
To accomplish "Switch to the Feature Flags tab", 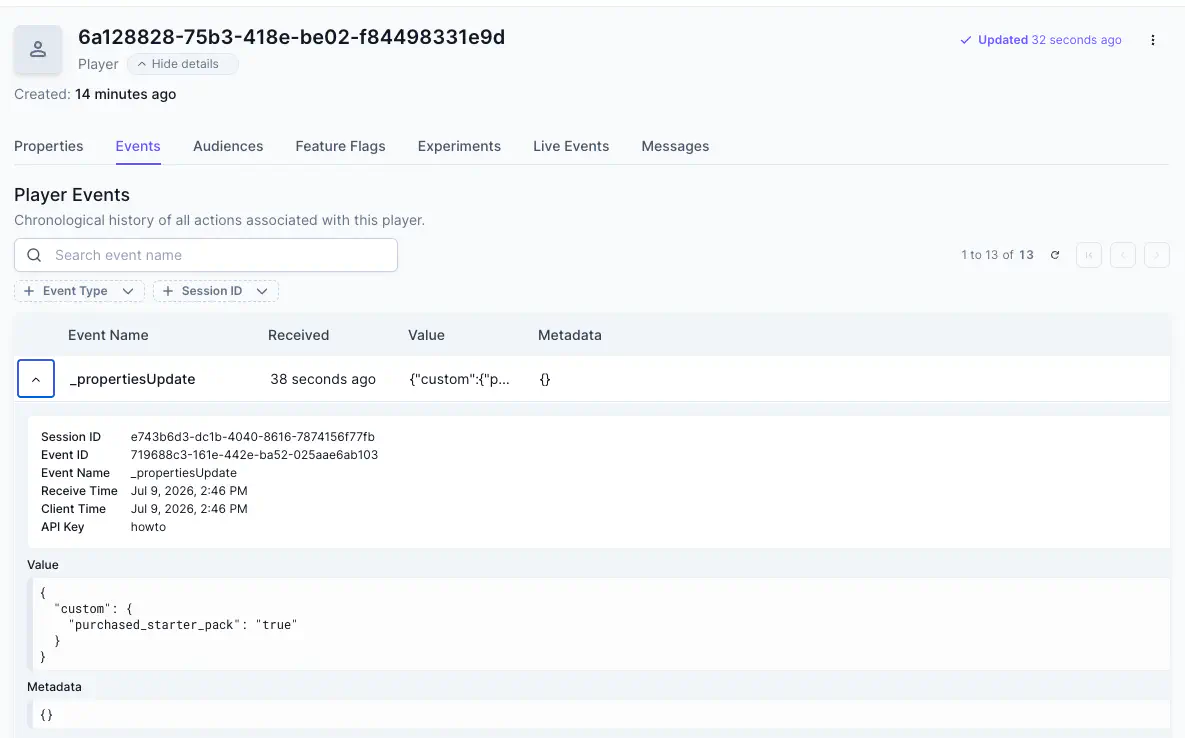I will tap(340, 147).
